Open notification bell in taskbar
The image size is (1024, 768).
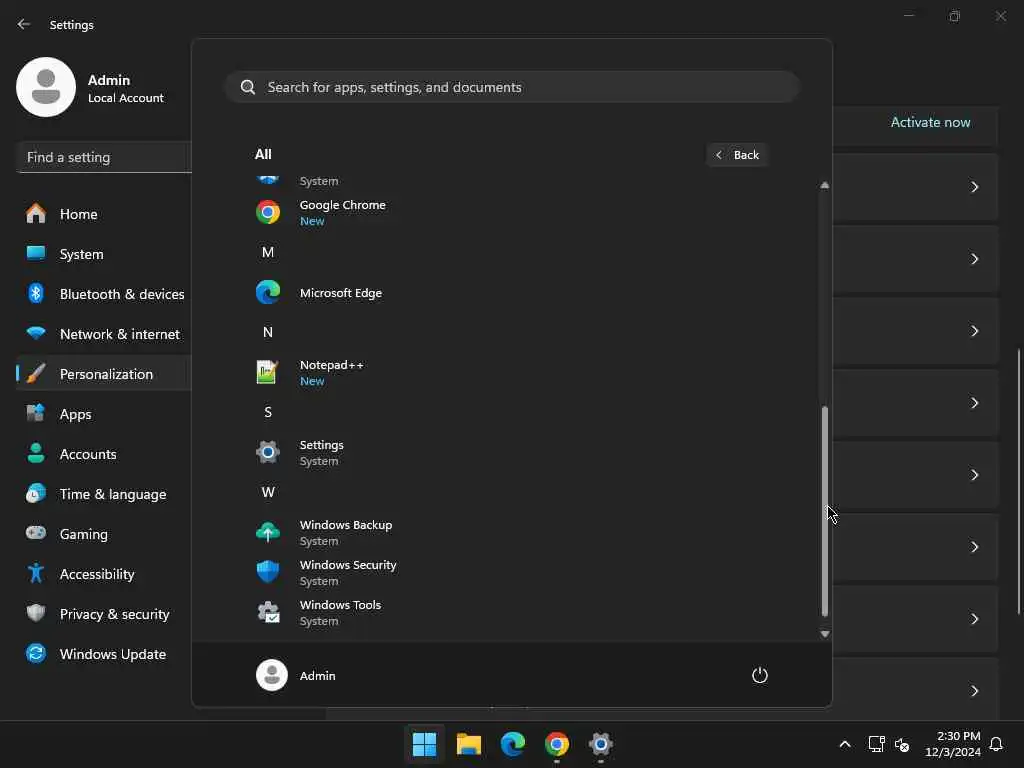(996, 744)
